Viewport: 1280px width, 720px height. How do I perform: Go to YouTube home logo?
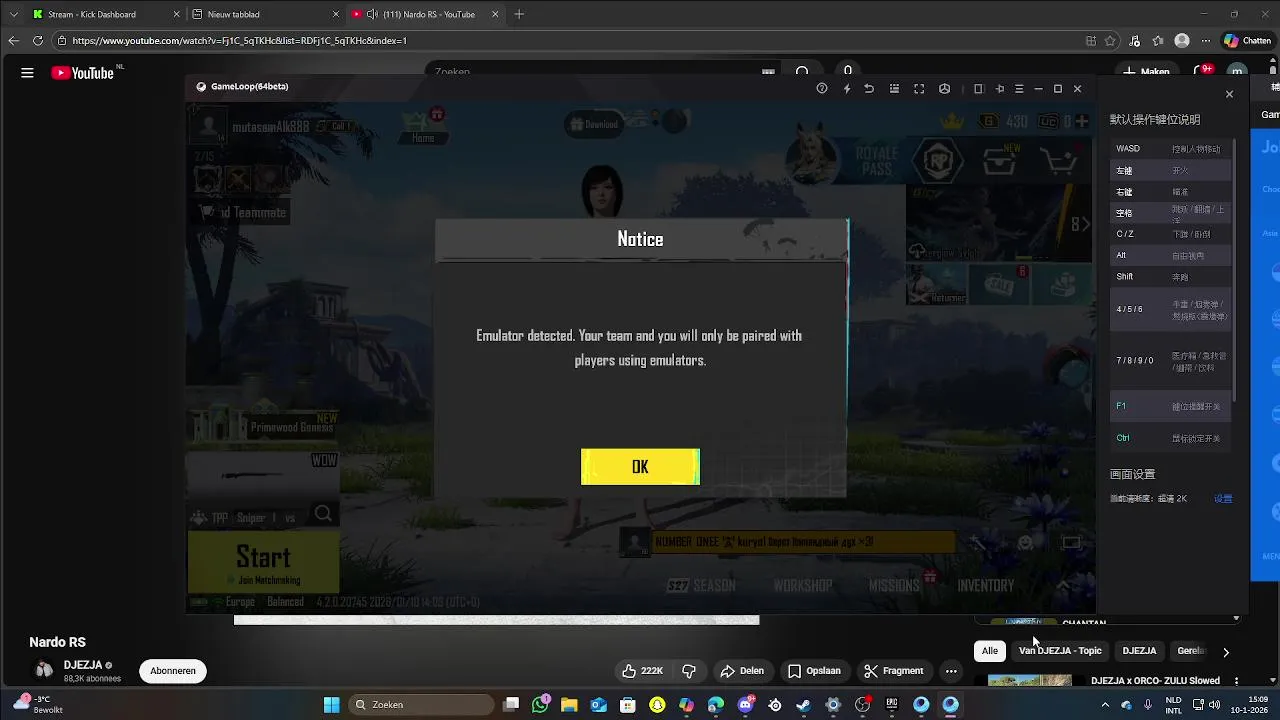pyautogui.click(x=82, y=72)
